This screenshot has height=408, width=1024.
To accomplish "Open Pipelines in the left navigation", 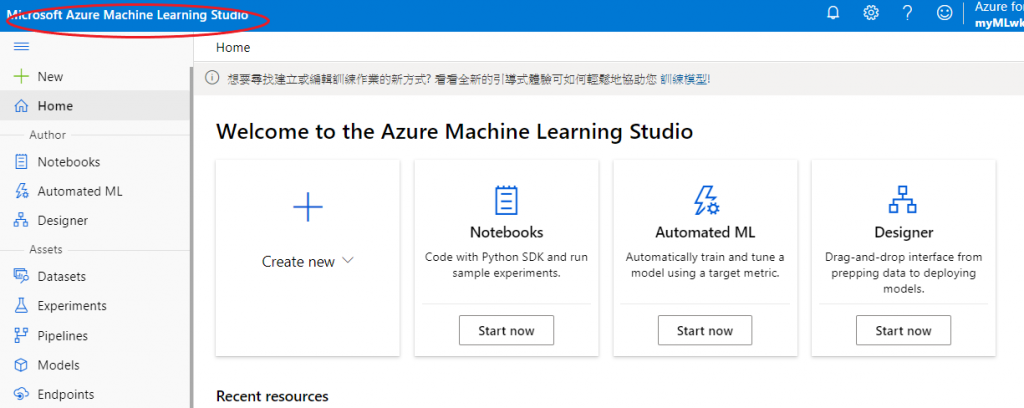I will click(x=62, y=336).
